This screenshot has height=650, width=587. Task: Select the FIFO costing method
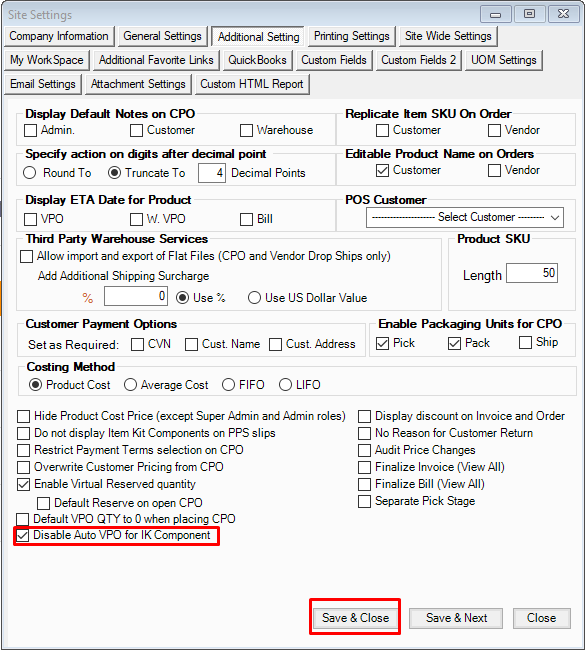pos(228,385)
